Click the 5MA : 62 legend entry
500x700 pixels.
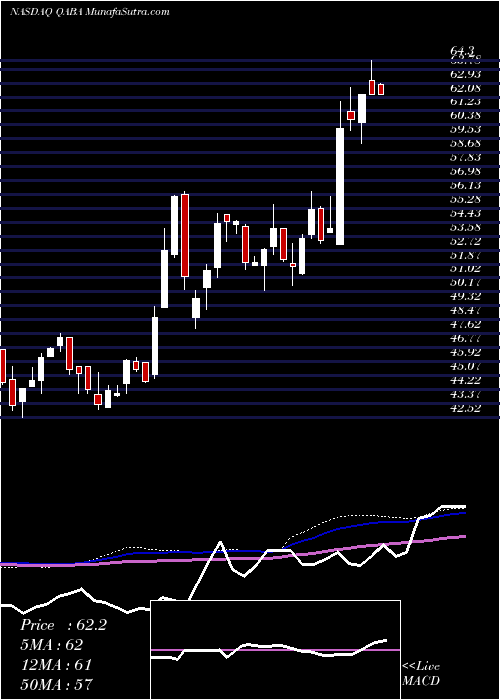click(x=51, y=645)
